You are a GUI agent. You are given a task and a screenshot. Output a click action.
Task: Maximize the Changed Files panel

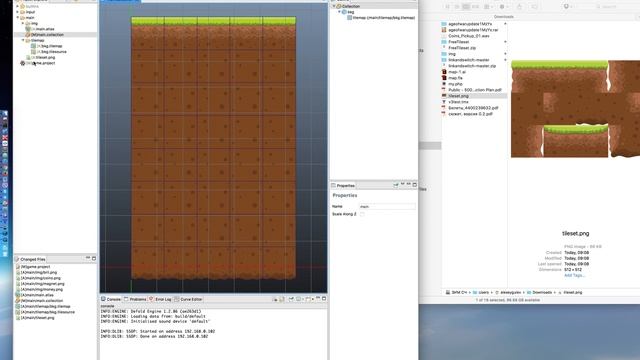click(94, 258)
